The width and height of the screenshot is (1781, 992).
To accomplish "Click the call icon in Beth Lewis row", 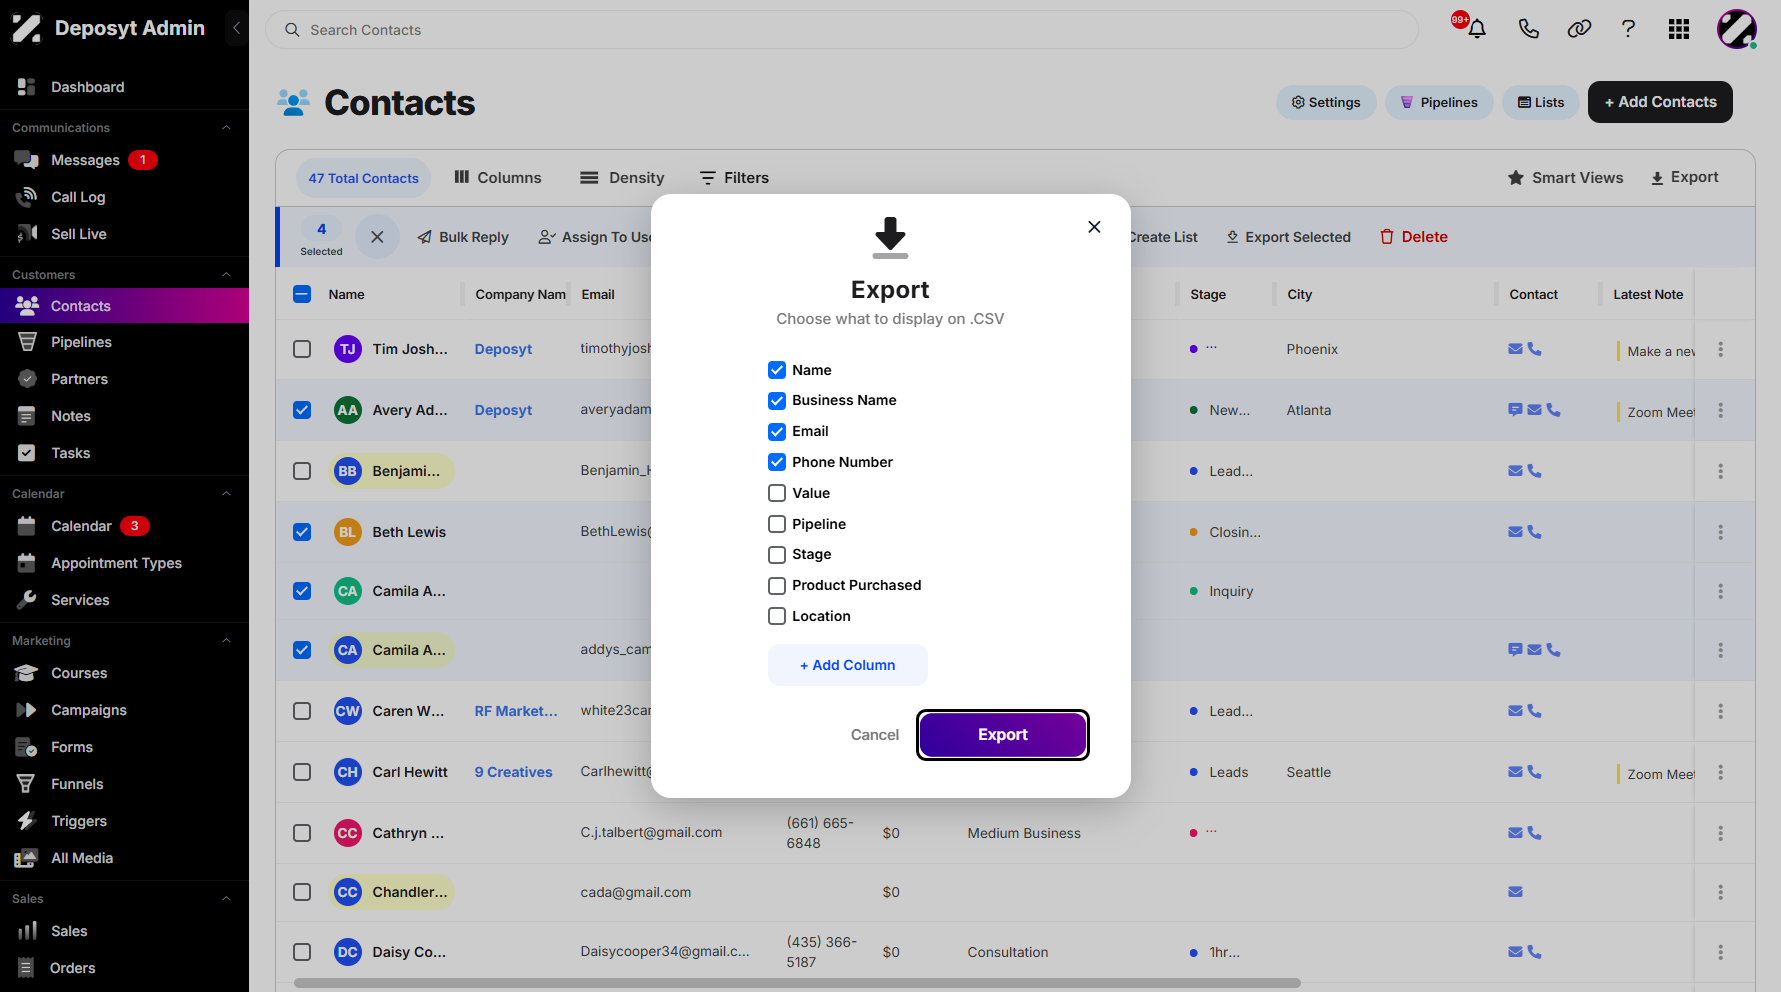I will pyautogui.click(x=1534, y=532).
